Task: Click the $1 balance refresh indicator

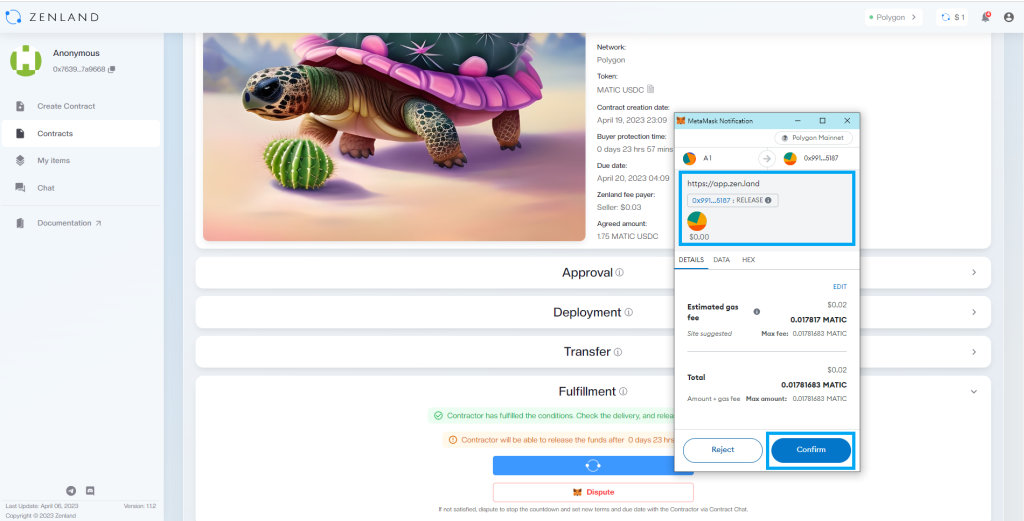Action: pyautogui.click(x=953, y=18)
